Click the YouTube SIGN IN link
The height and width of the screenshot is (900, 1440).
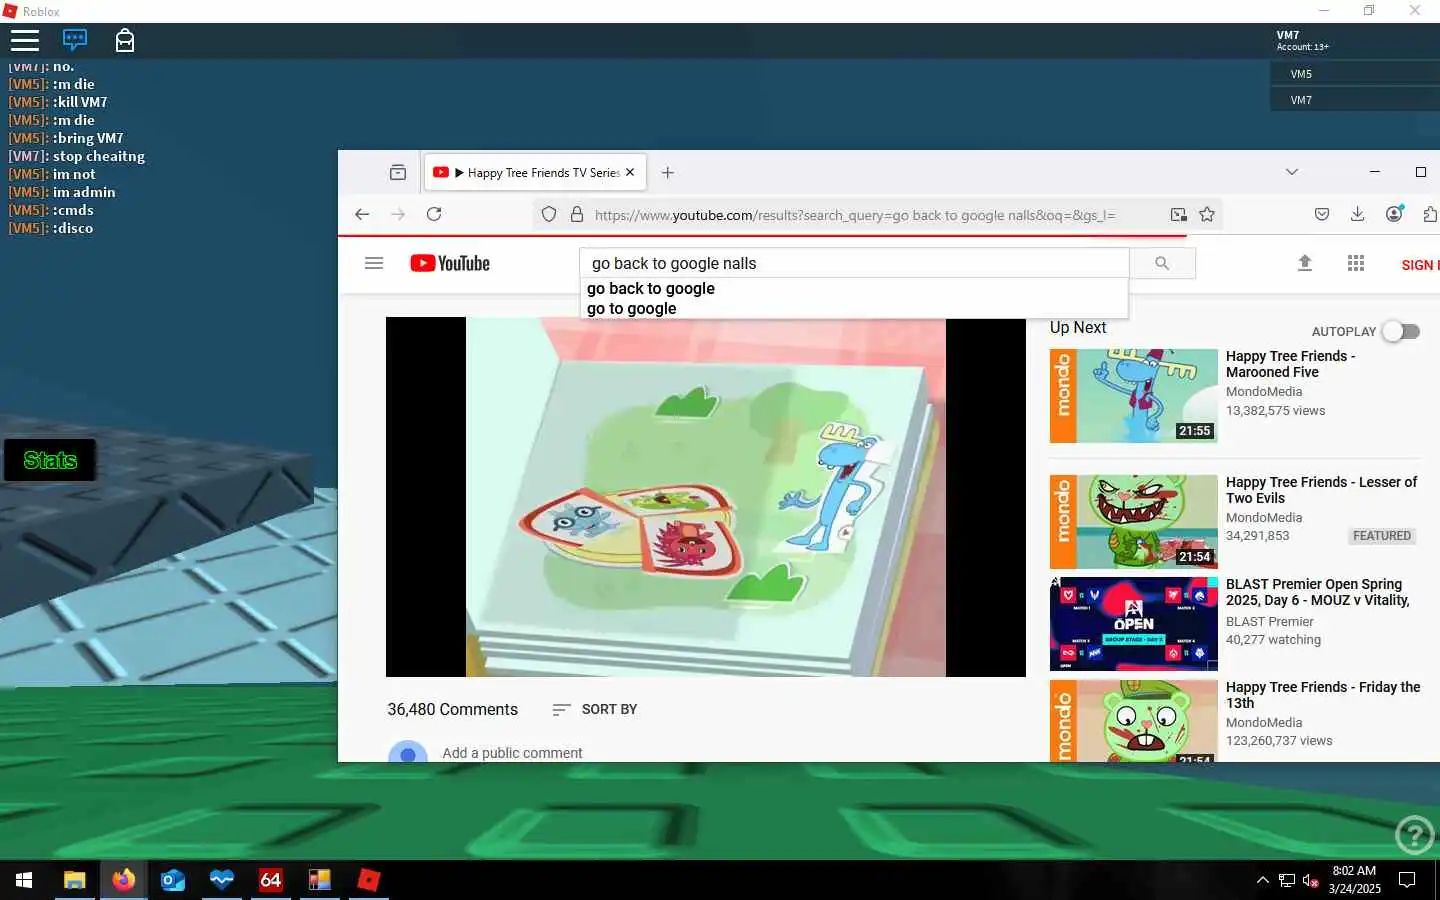[x=1420, y=265]
